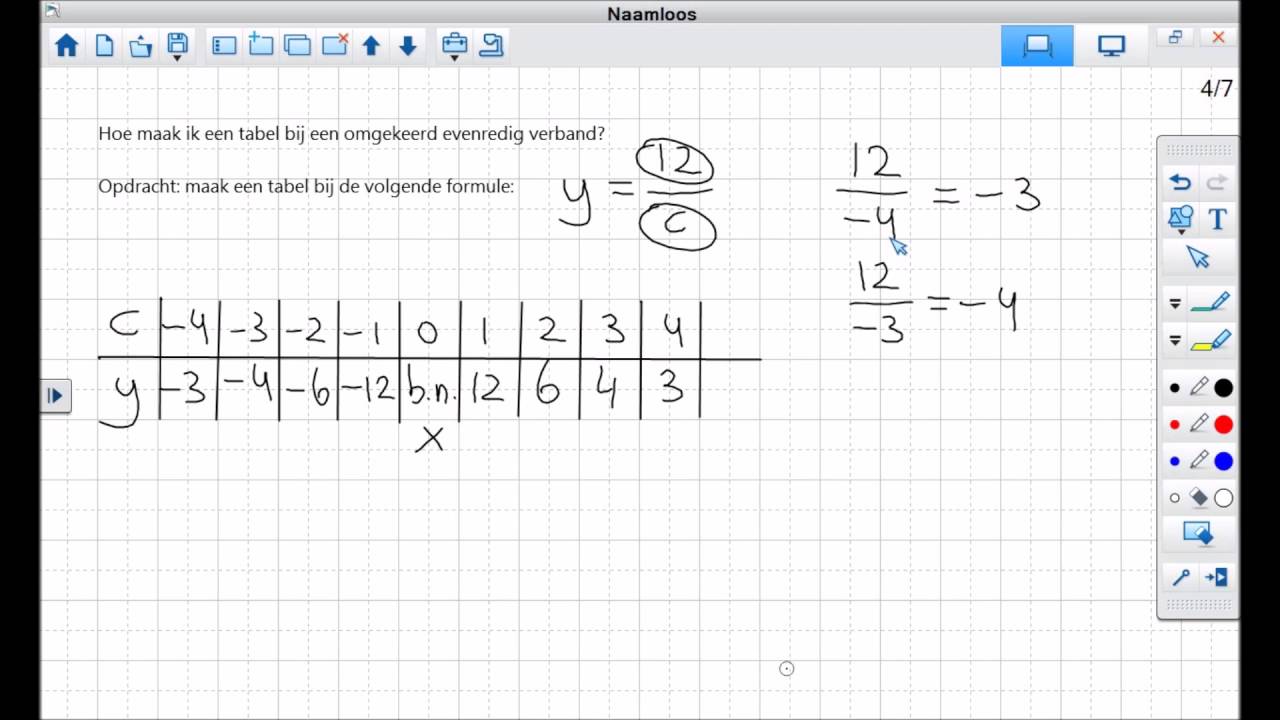Click the small app icon at top-left

(x=52, y=10)
